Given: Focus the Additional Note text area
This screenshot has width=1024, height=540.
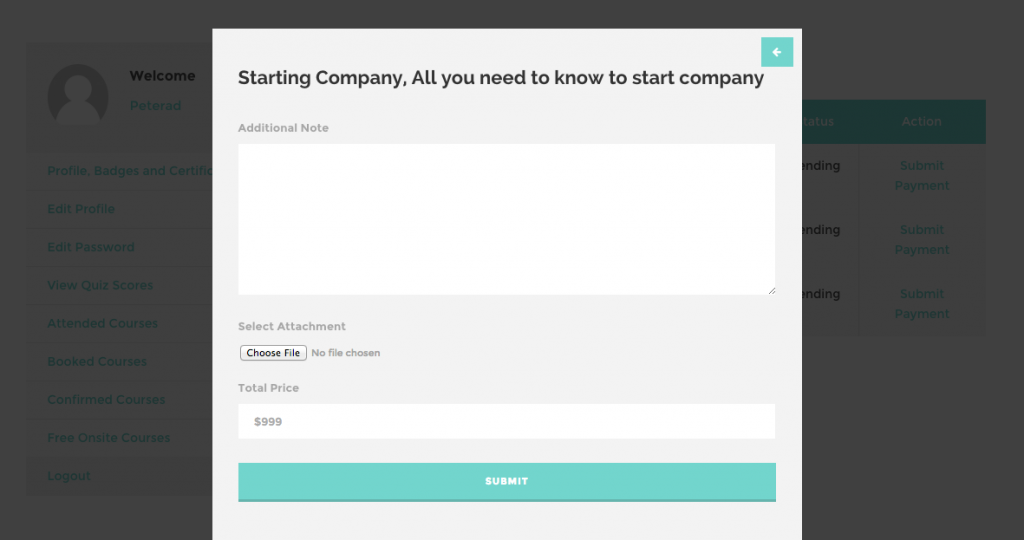Looking at the screenshot, I should 506,219.
